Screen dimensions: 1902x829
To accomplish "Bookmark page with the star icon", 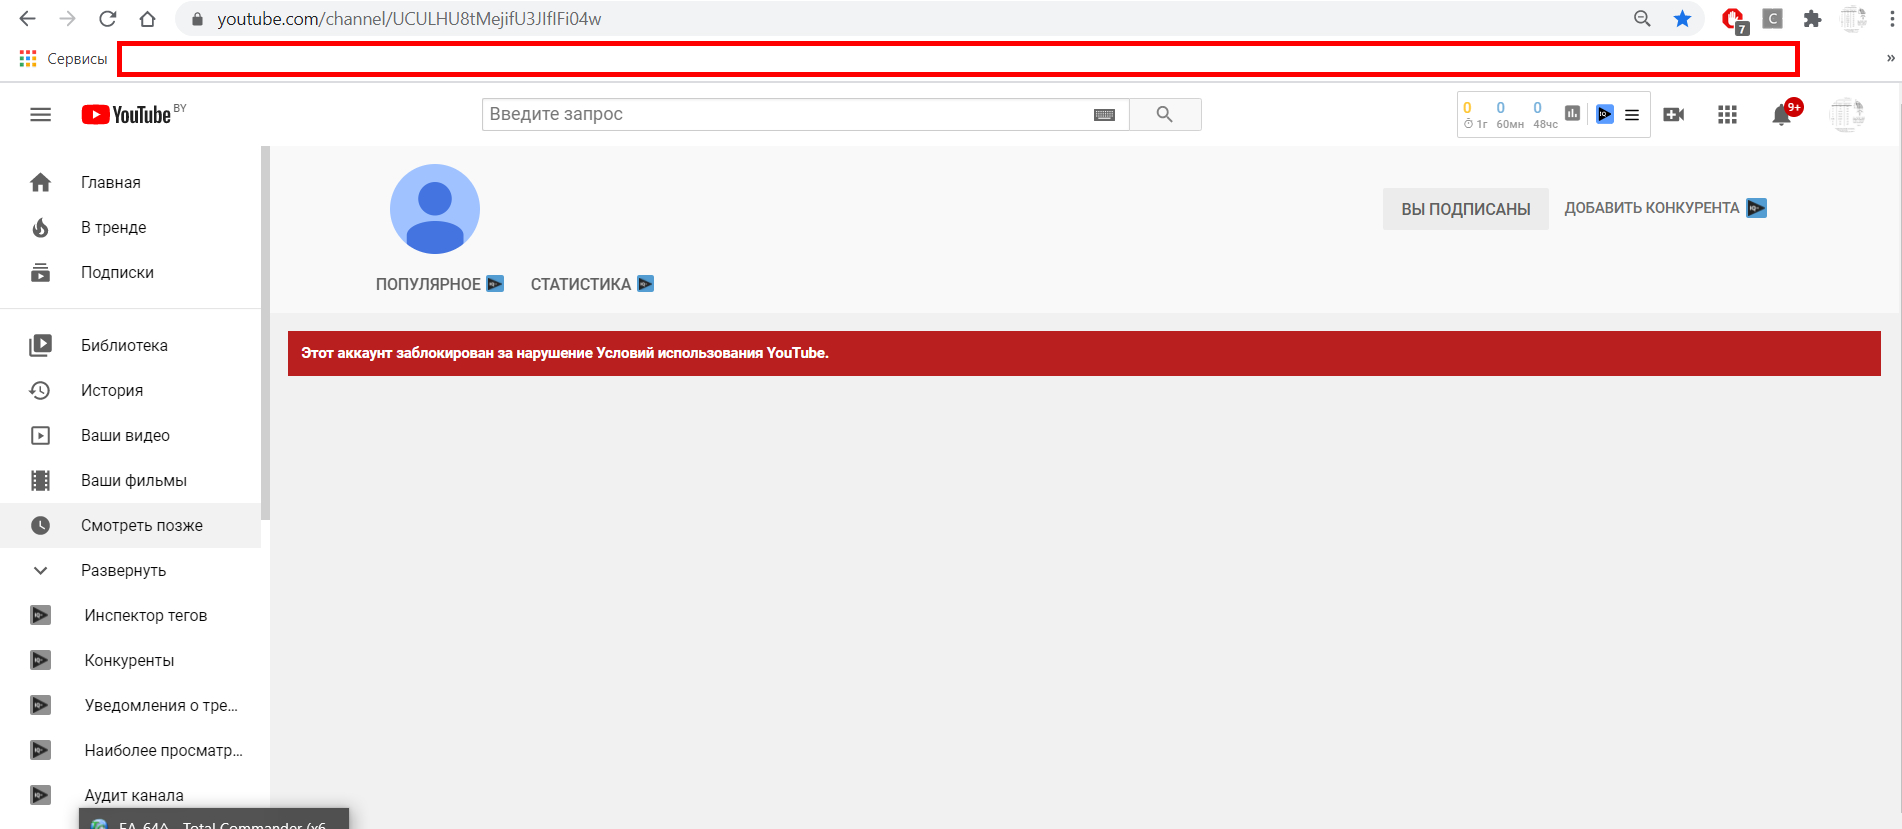I will 1682,19.
